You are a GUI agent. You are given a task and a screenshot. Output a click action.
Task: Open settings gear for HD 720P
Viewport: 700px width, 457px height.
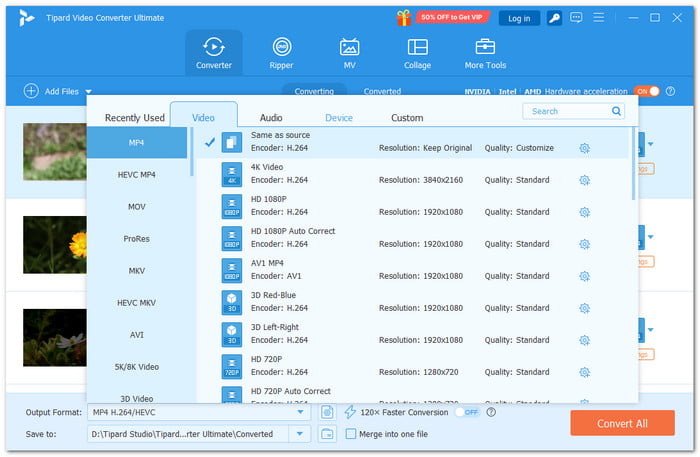(584, 372)
